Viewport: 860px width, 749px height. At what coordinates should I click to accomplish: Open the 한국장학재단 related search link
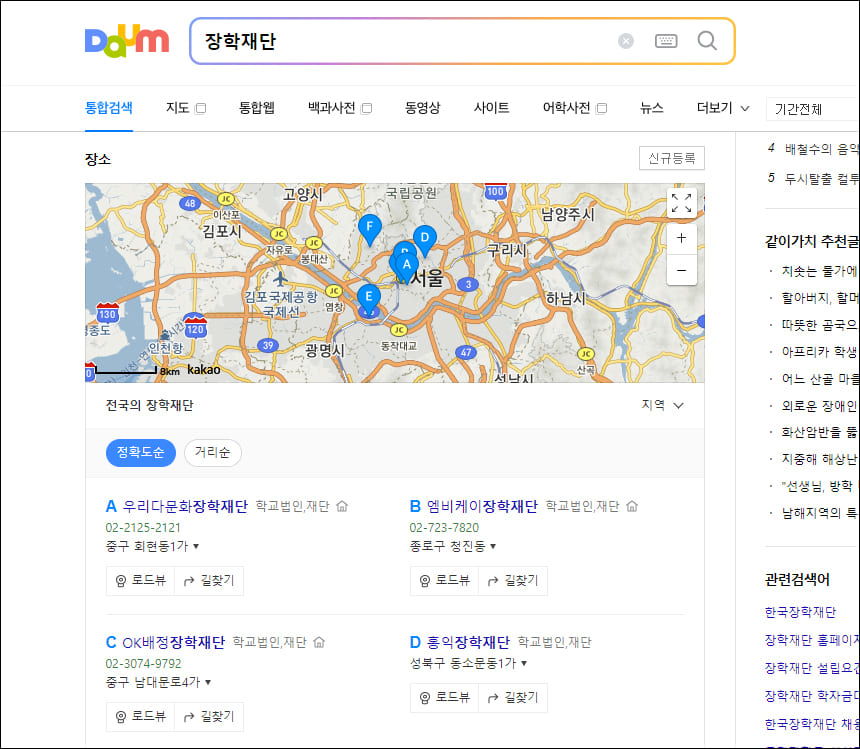click(800, 610)
